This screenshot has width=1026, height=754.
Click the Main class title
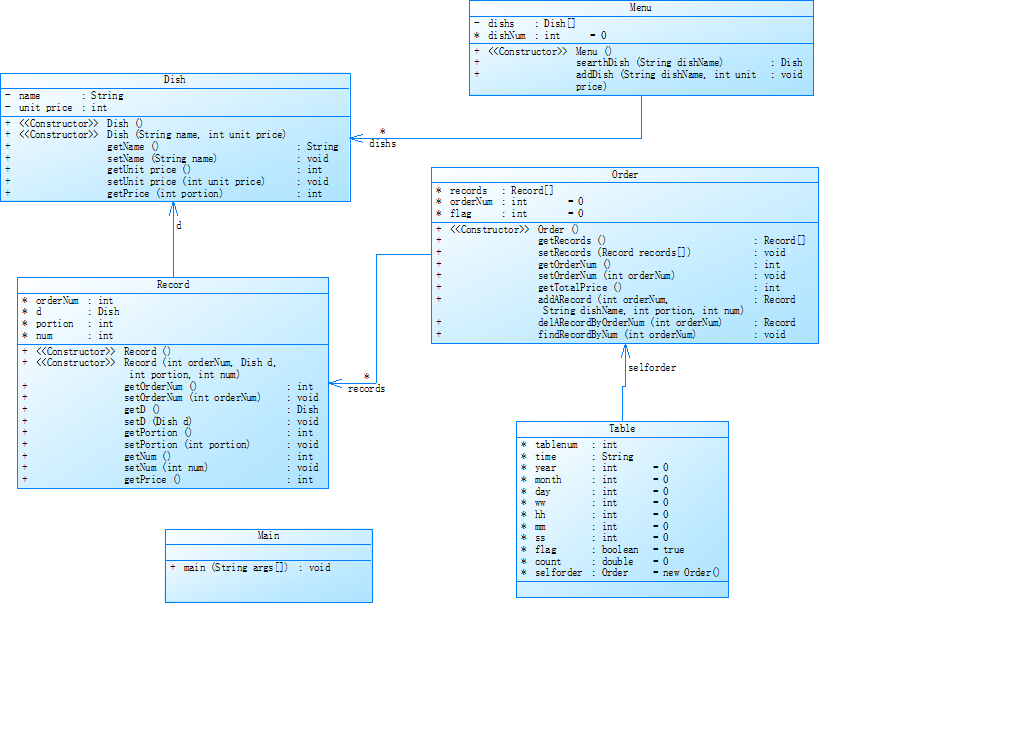(x=268, y=536)
